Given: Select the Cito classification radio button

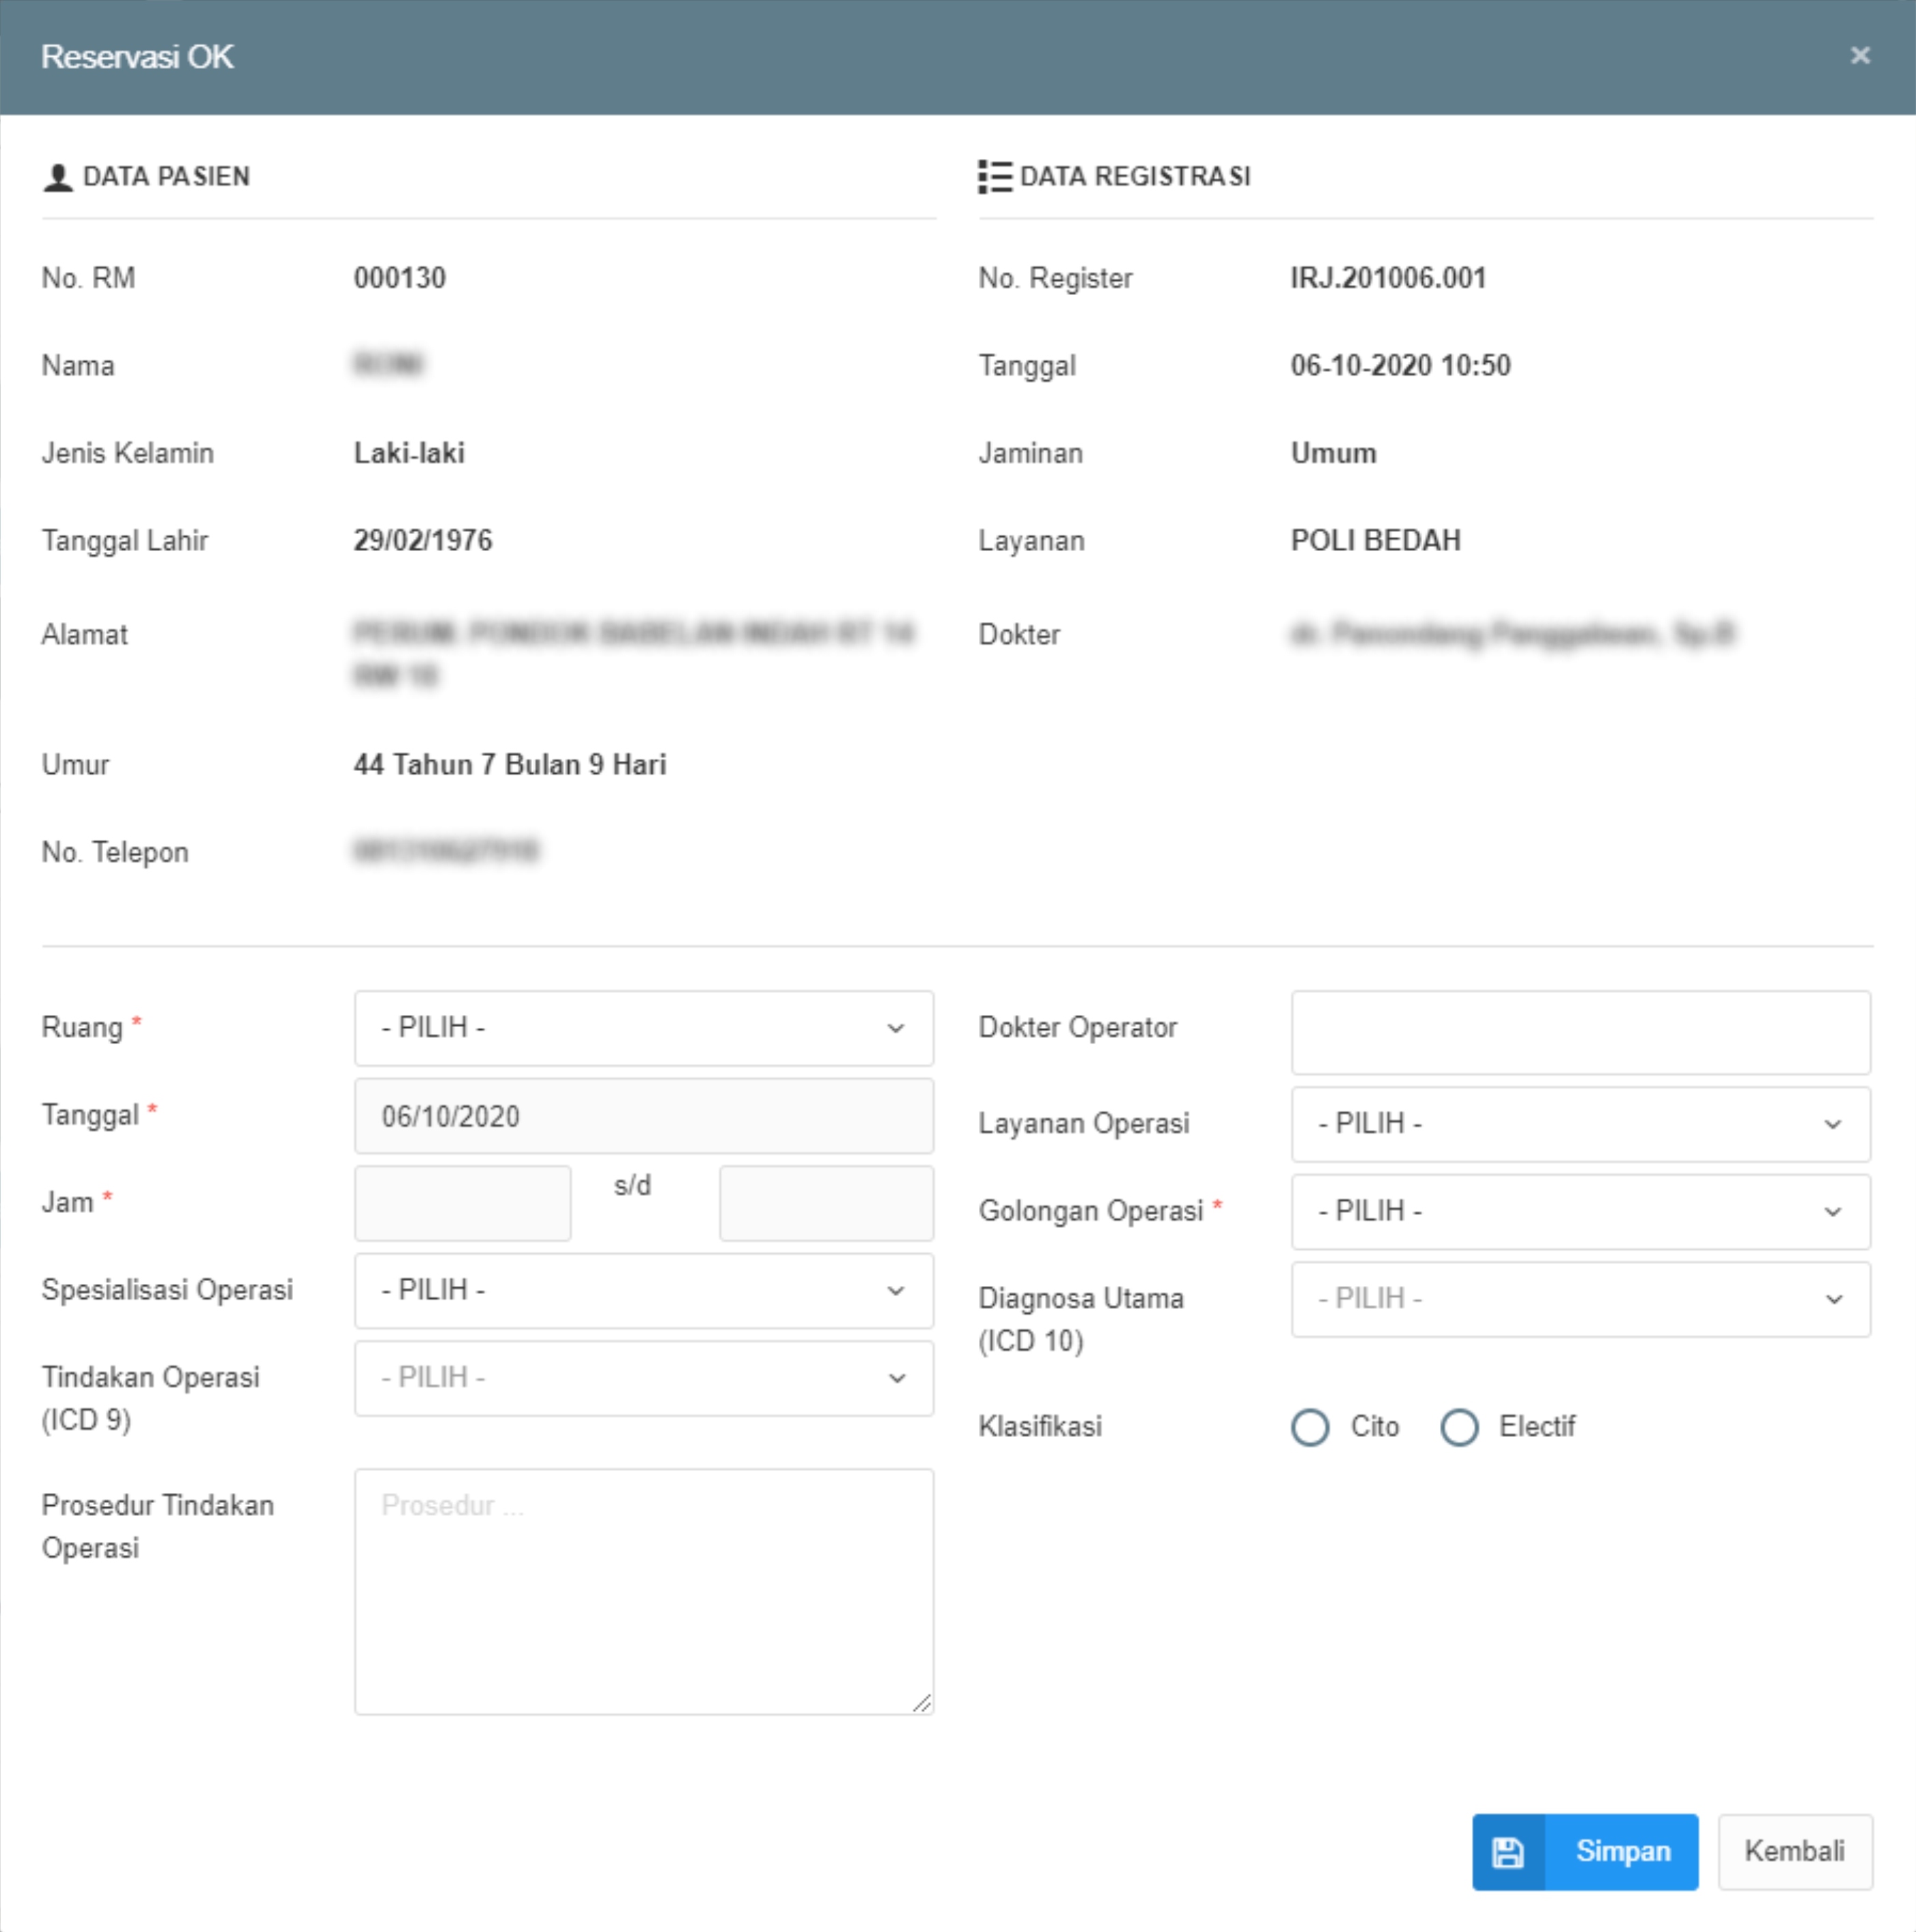Looking at the screenshot, I should point(1310,1427).
